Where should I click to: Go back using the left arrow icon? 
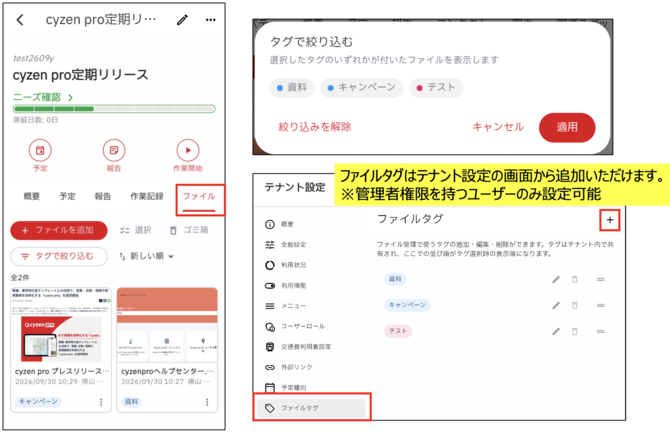(20, 20)
